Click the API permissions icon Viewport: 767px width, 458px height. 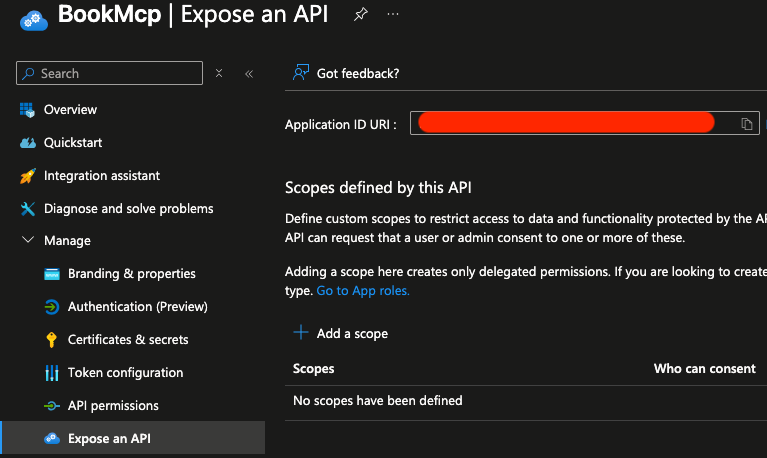pyautogui.click(x=51, y=406)
